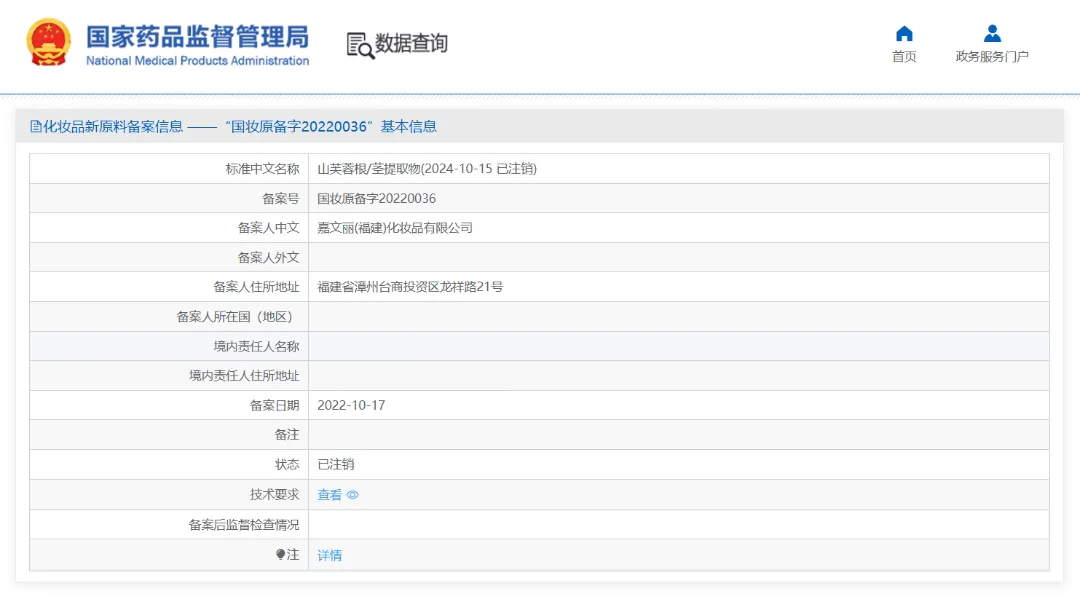Select the date 2022-10-17
1080x601 pixels.
[x=351, y=405]
